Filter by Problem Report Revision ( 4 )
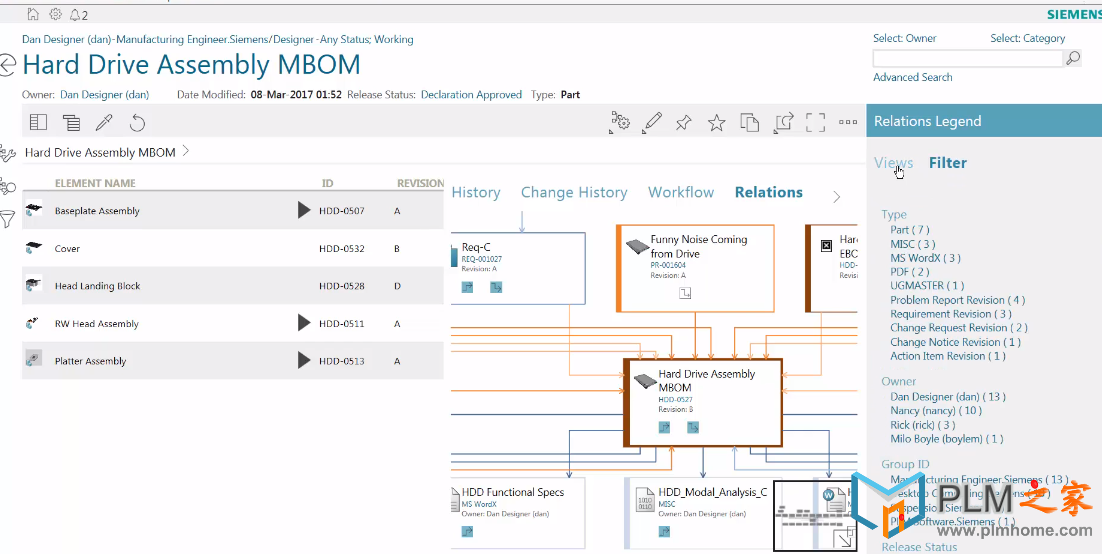1102x554 pixels. click(957, 299)
